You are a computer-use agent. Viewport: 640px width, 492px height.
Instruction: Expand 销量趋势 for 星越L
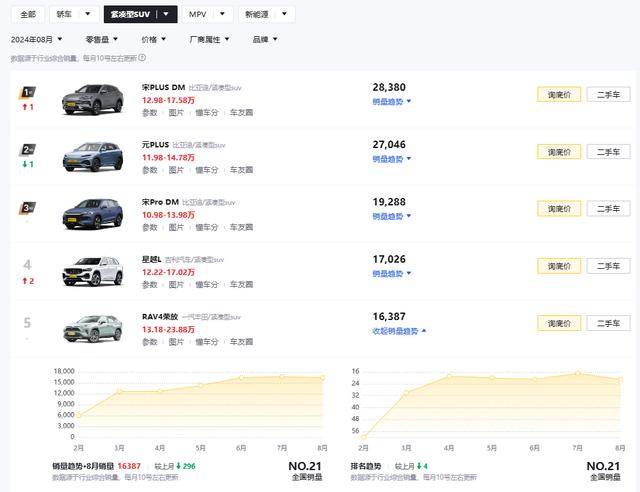click(391, 274)
